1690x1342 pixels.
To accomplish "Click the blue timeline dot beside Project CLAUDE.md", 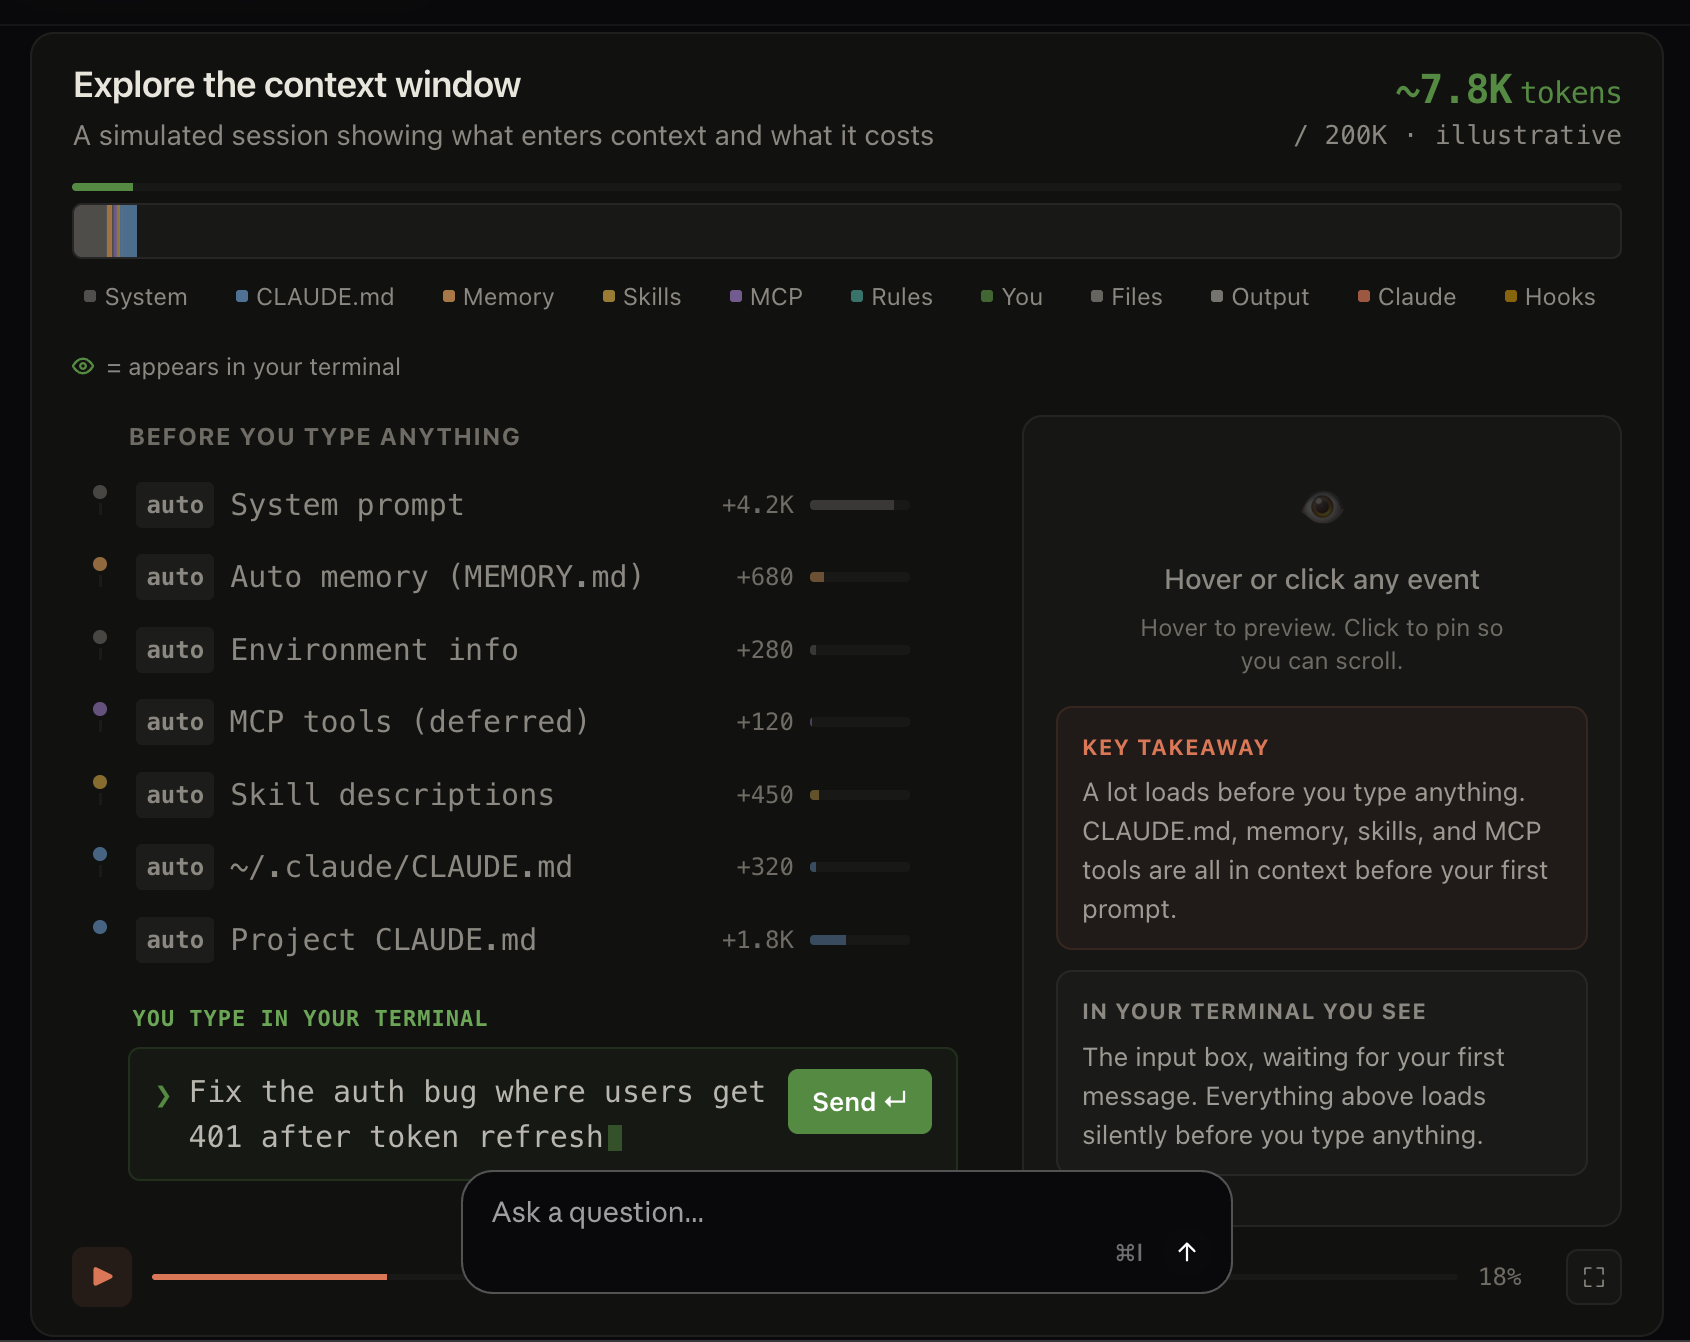I will (100, 927).
